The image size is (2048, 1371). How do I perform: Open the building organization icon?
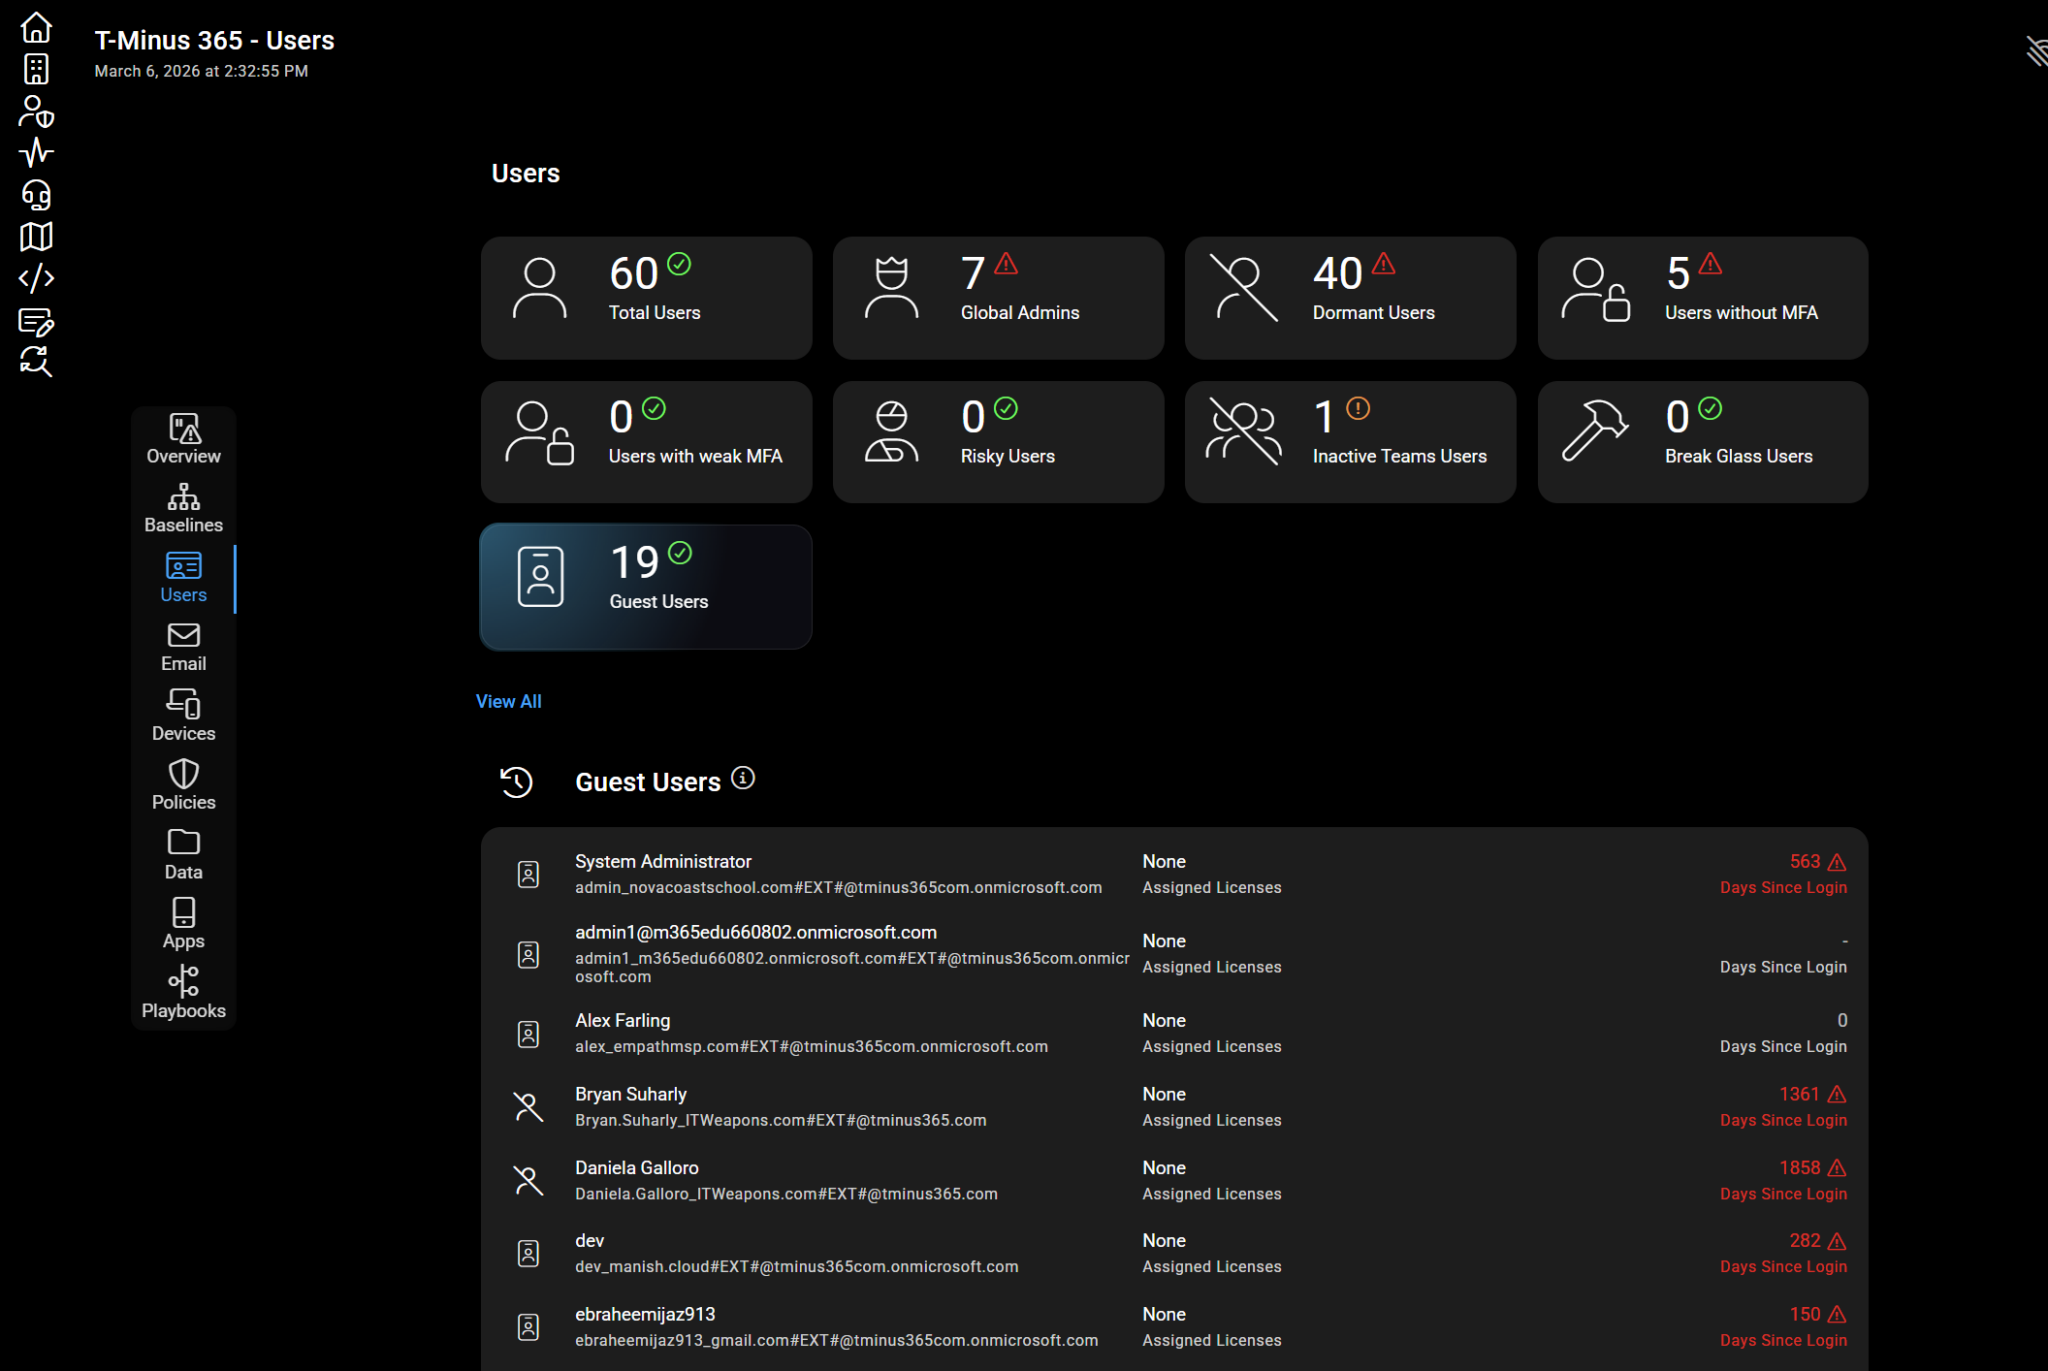click(x=36, y=69)
